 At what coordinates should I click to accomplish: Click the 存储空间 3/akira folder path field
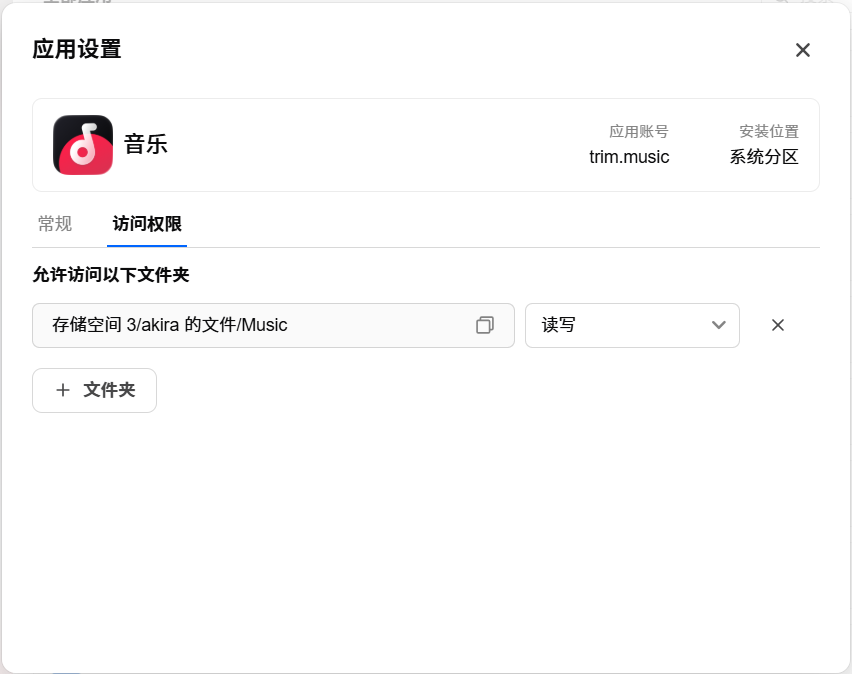[273, 325]
